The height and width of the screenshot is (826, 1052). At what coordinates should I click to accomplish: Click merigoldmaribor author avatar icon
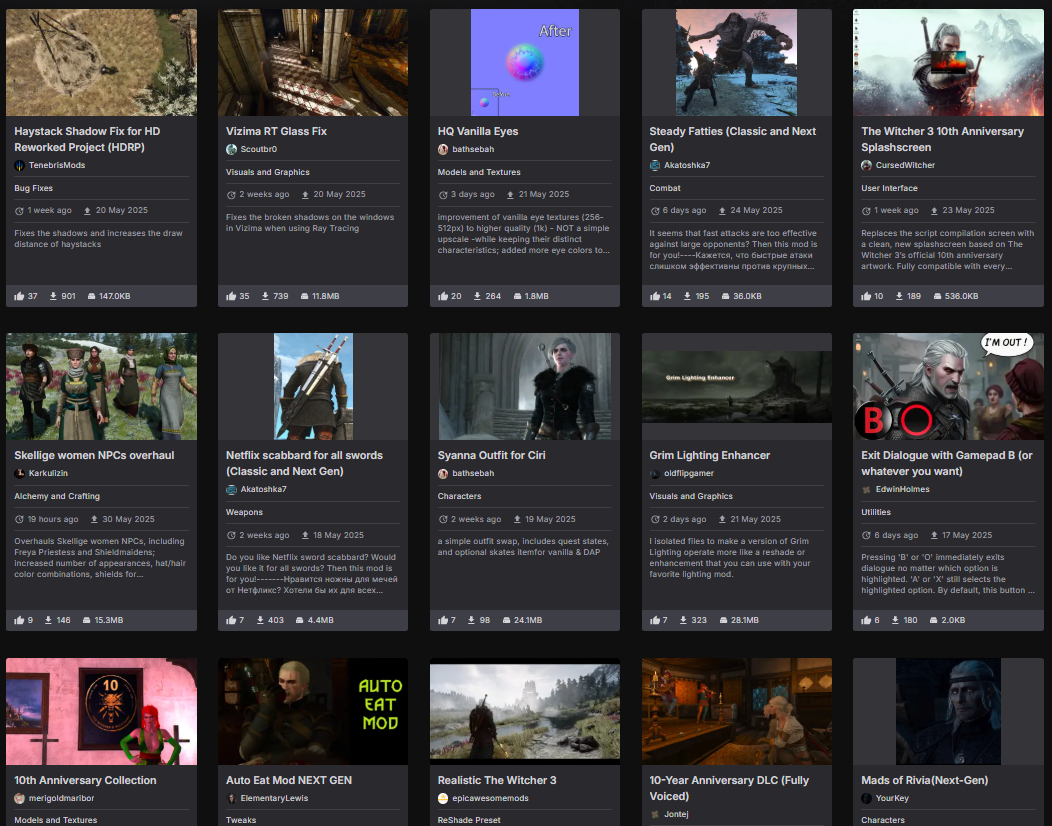pyautogui.click(x=19, y=798)
